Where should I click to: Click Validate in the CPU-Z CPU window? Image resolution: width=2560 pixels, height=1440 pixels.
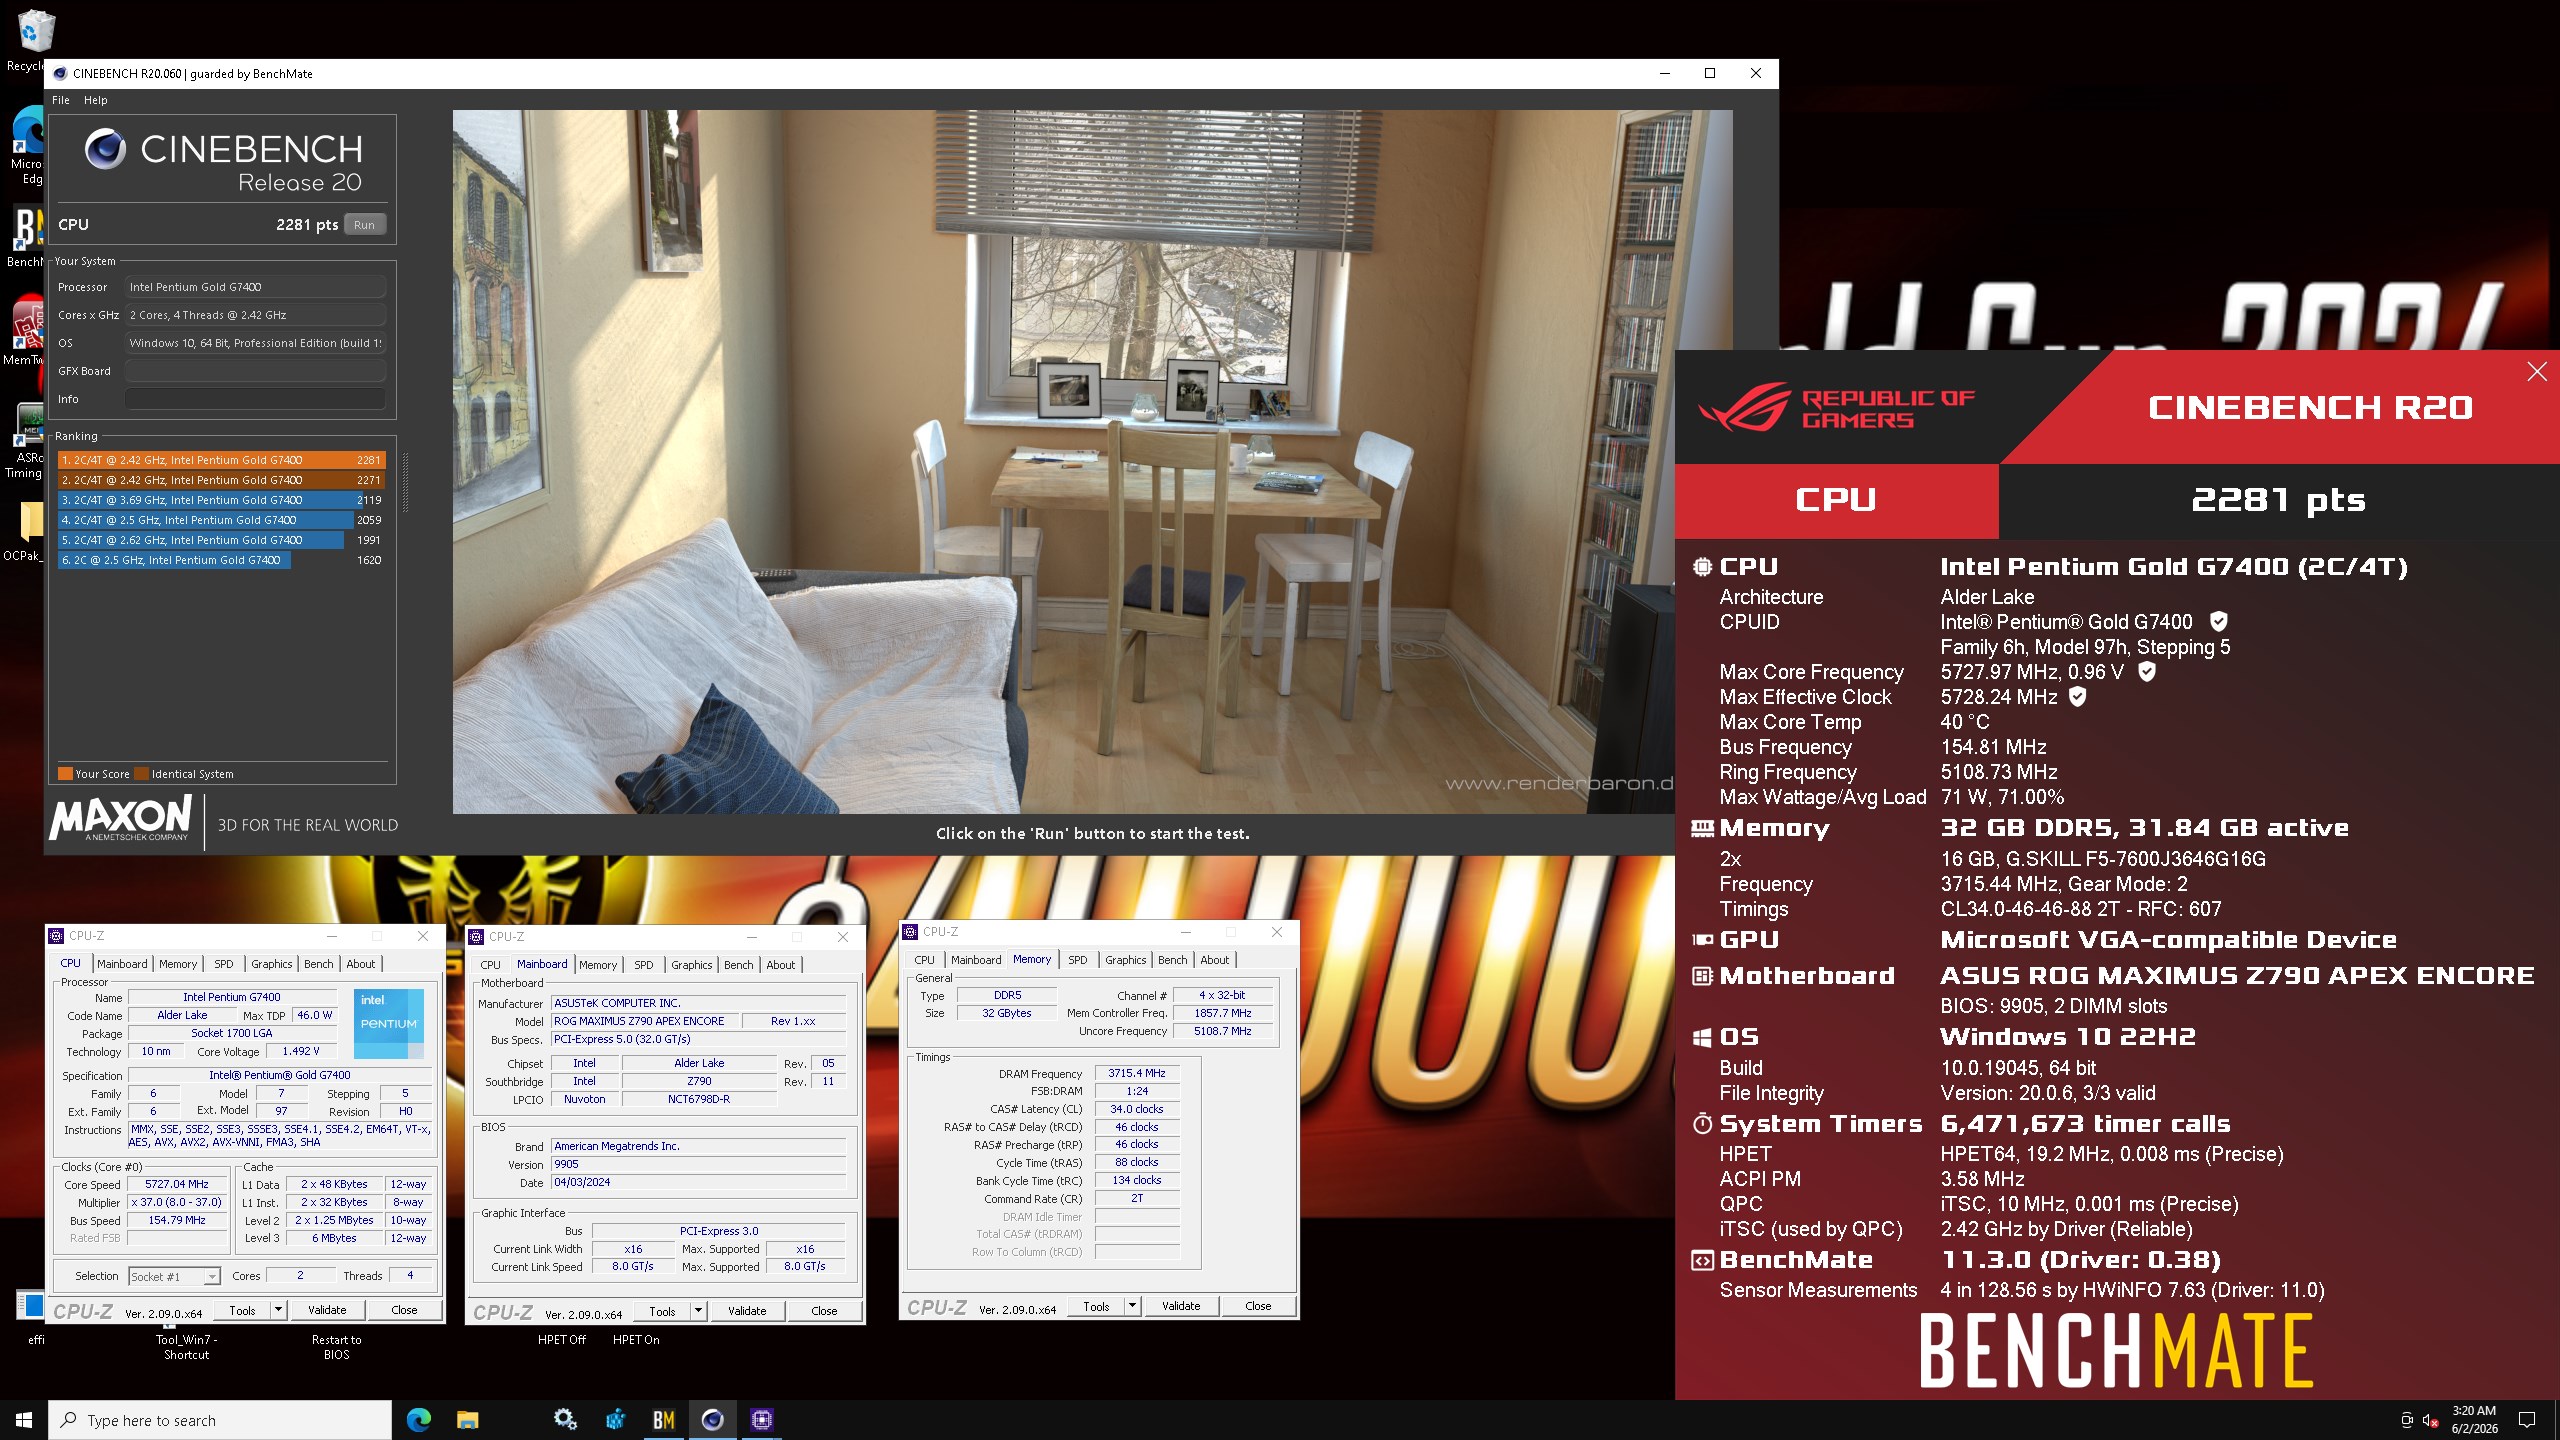[x=327, y=1310]
